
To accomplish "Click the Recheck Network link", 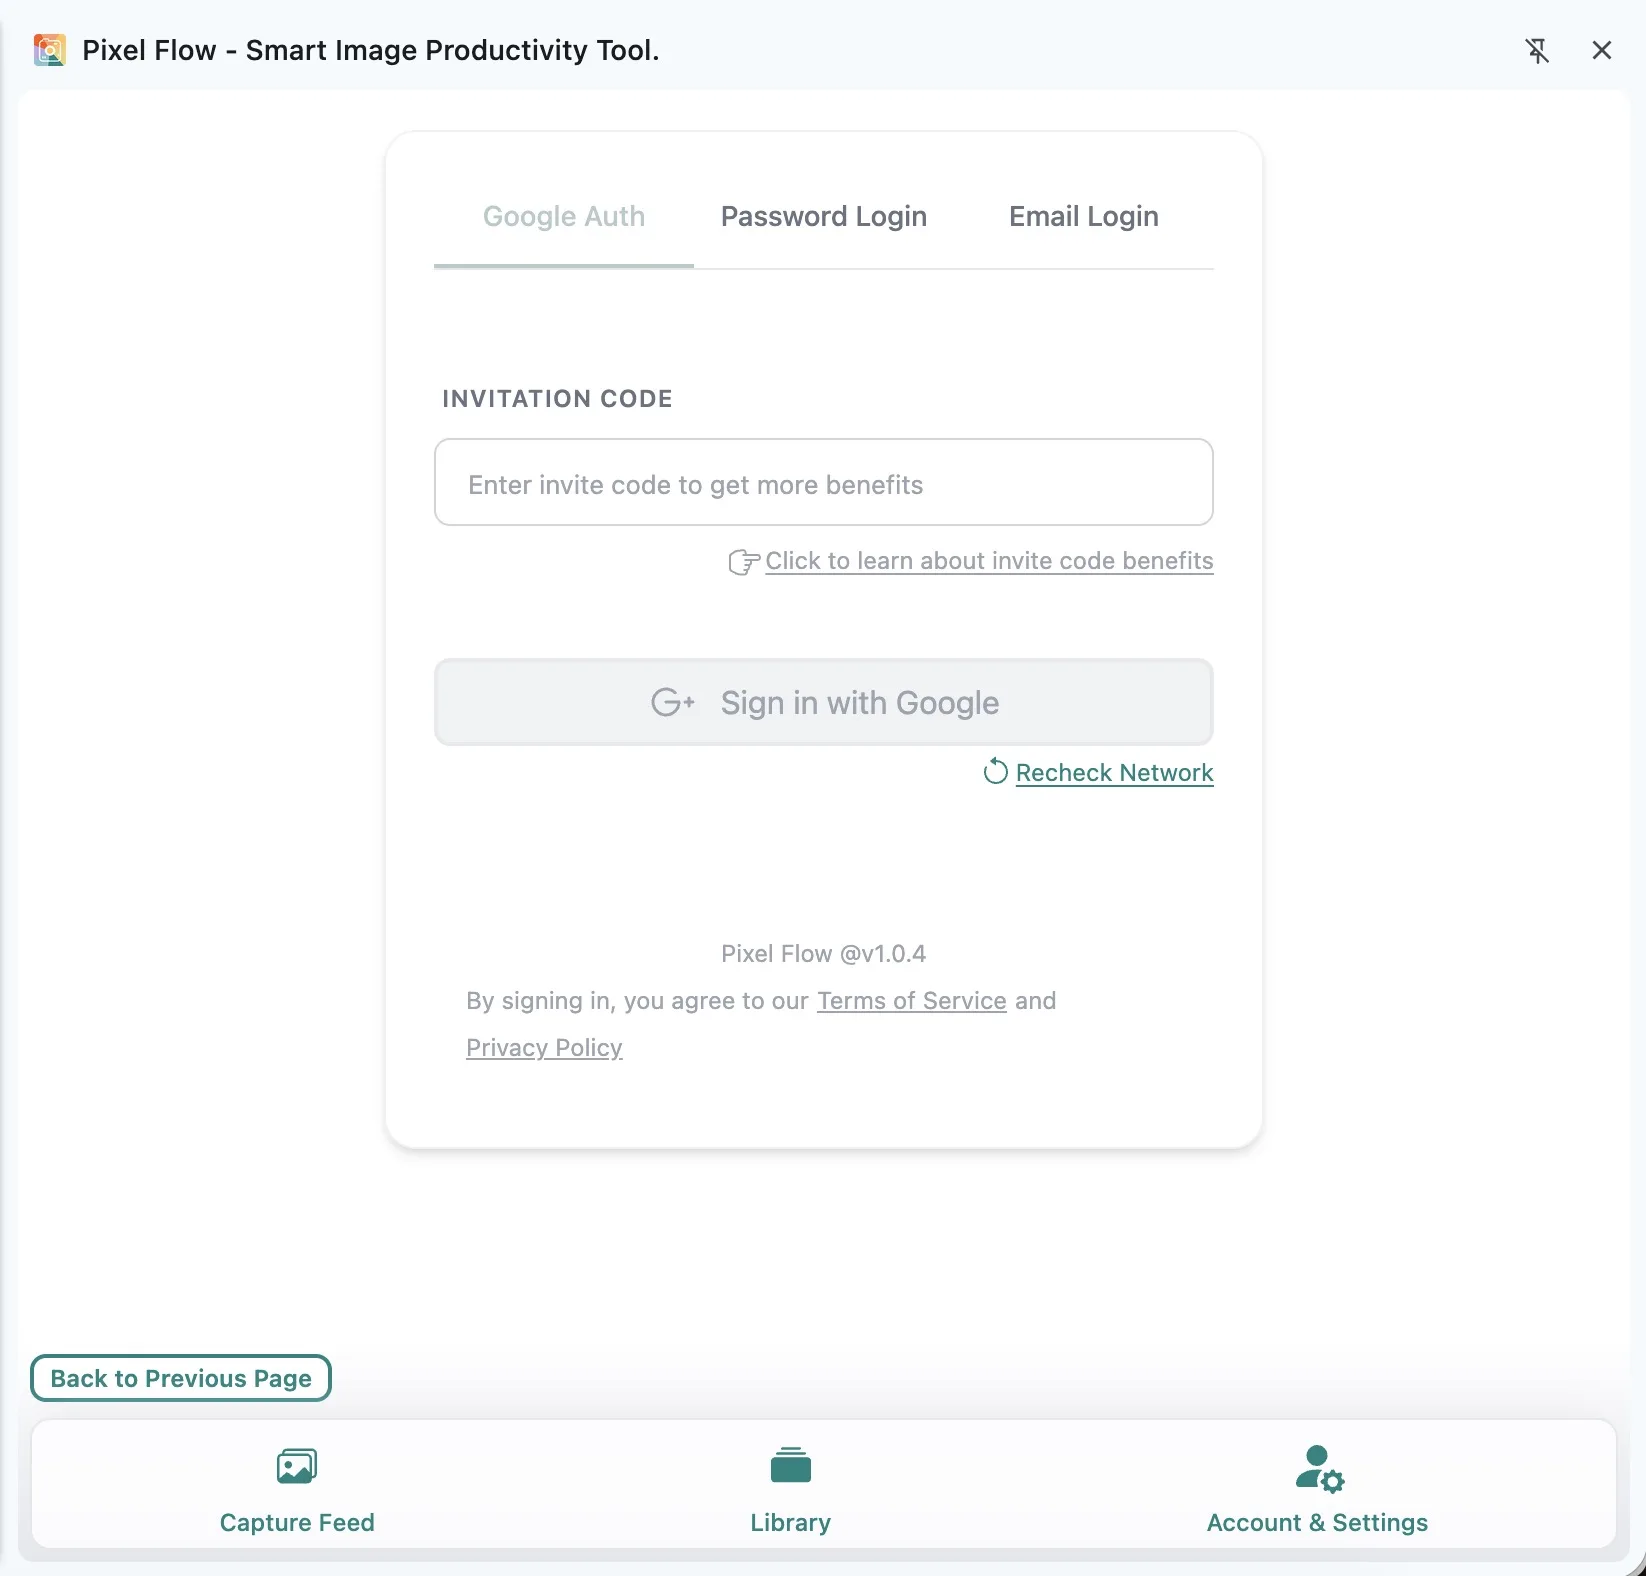I will coord(1114,773).
